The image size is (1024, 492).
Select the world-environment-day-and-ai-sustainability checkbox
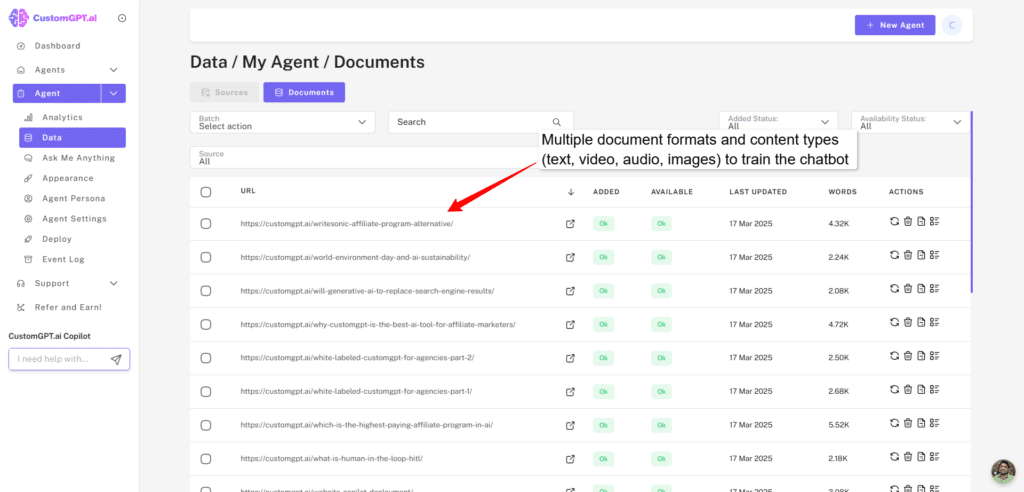pyautogui.click(x=206, y=257)
